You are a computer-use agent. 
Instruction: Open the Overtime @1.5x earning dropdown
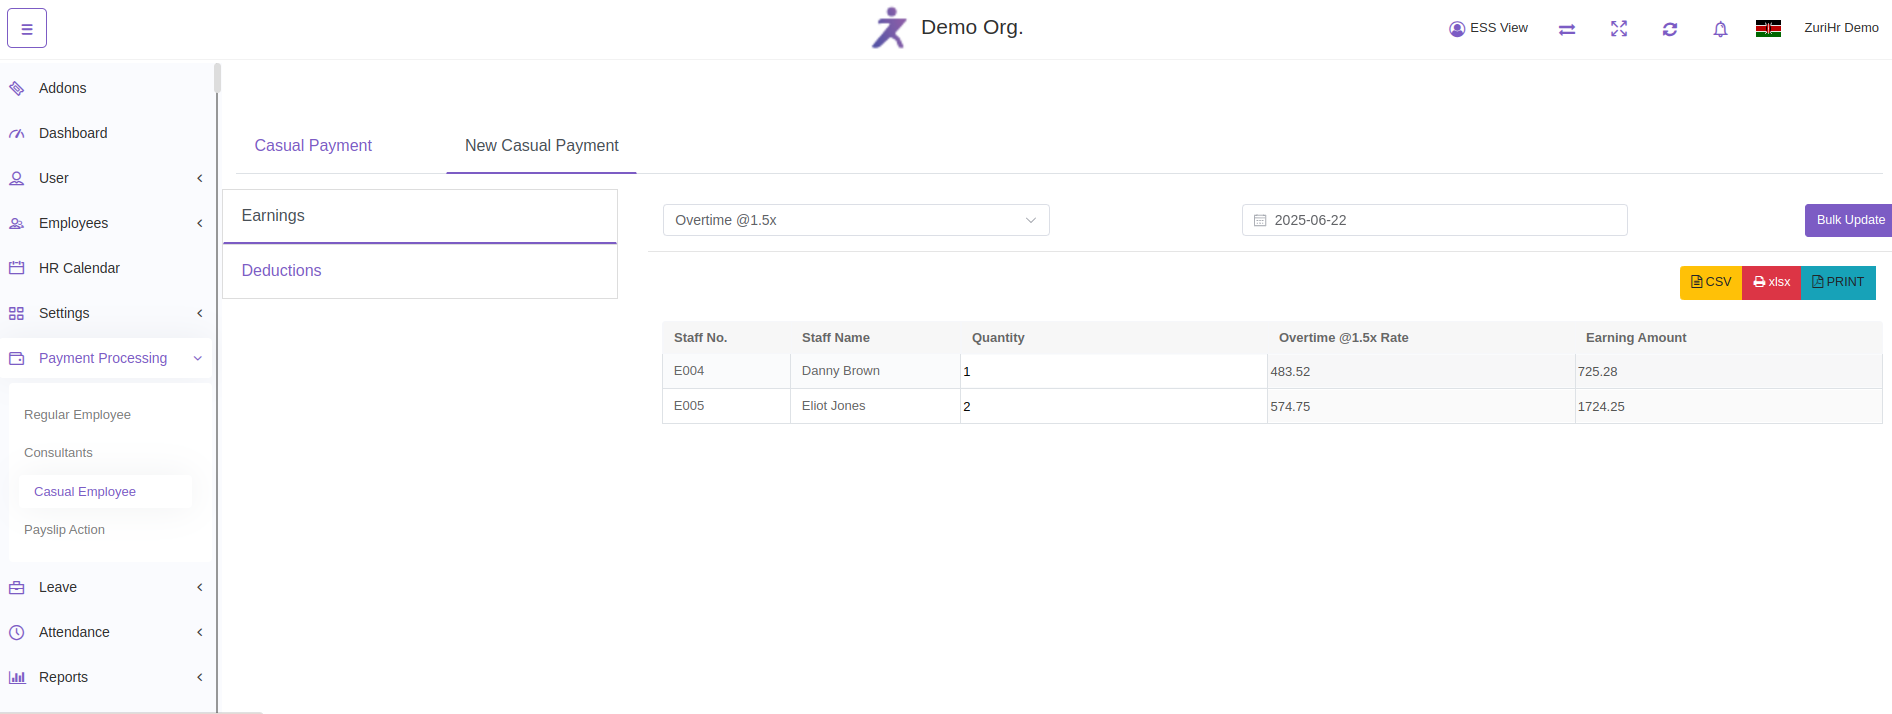click(855, 220)
